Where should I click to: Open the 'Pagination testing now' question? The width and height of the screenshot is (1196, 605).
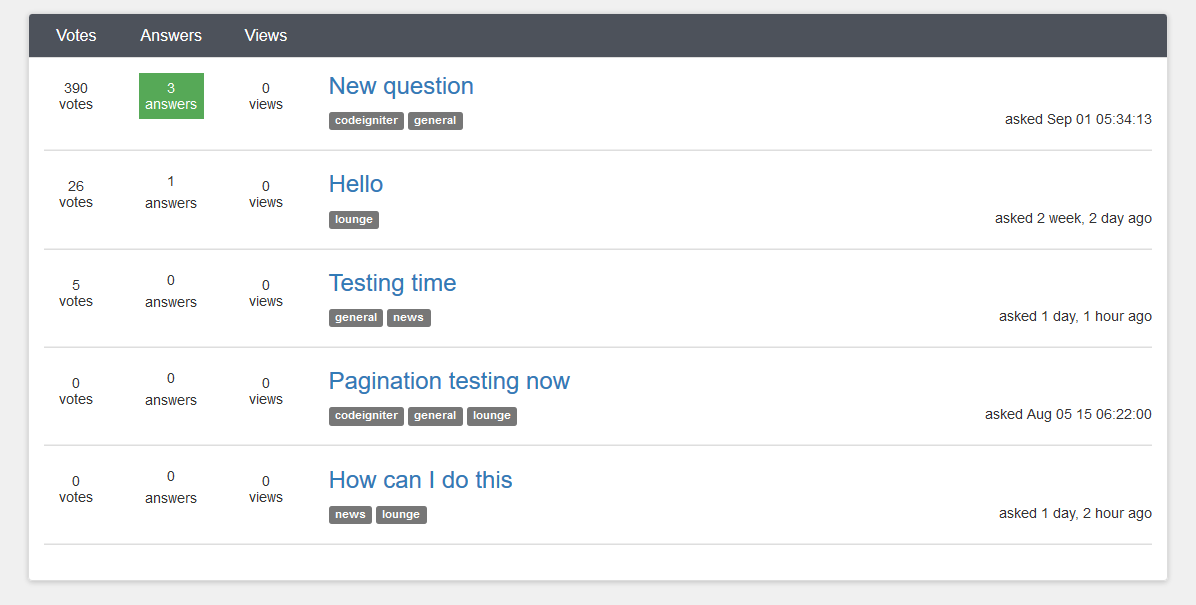(x=449, y=381)
